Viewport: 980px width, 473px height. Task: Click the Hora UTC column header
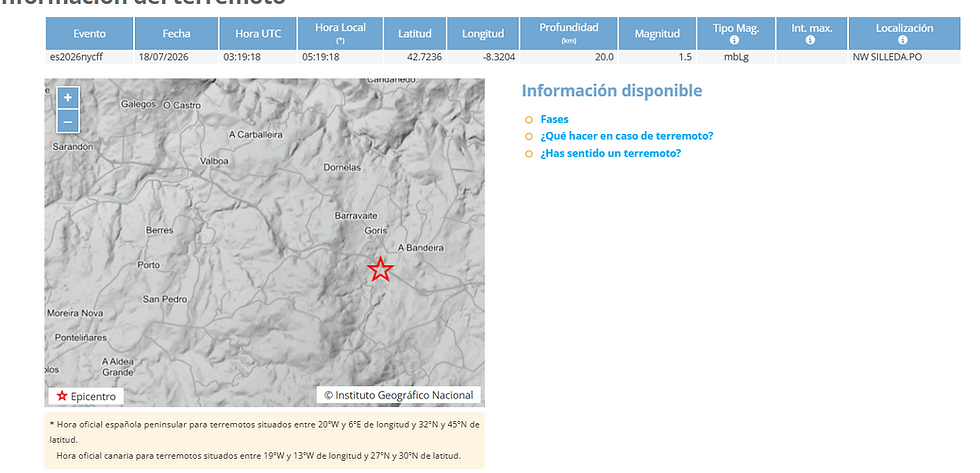(x=258, y=34)
